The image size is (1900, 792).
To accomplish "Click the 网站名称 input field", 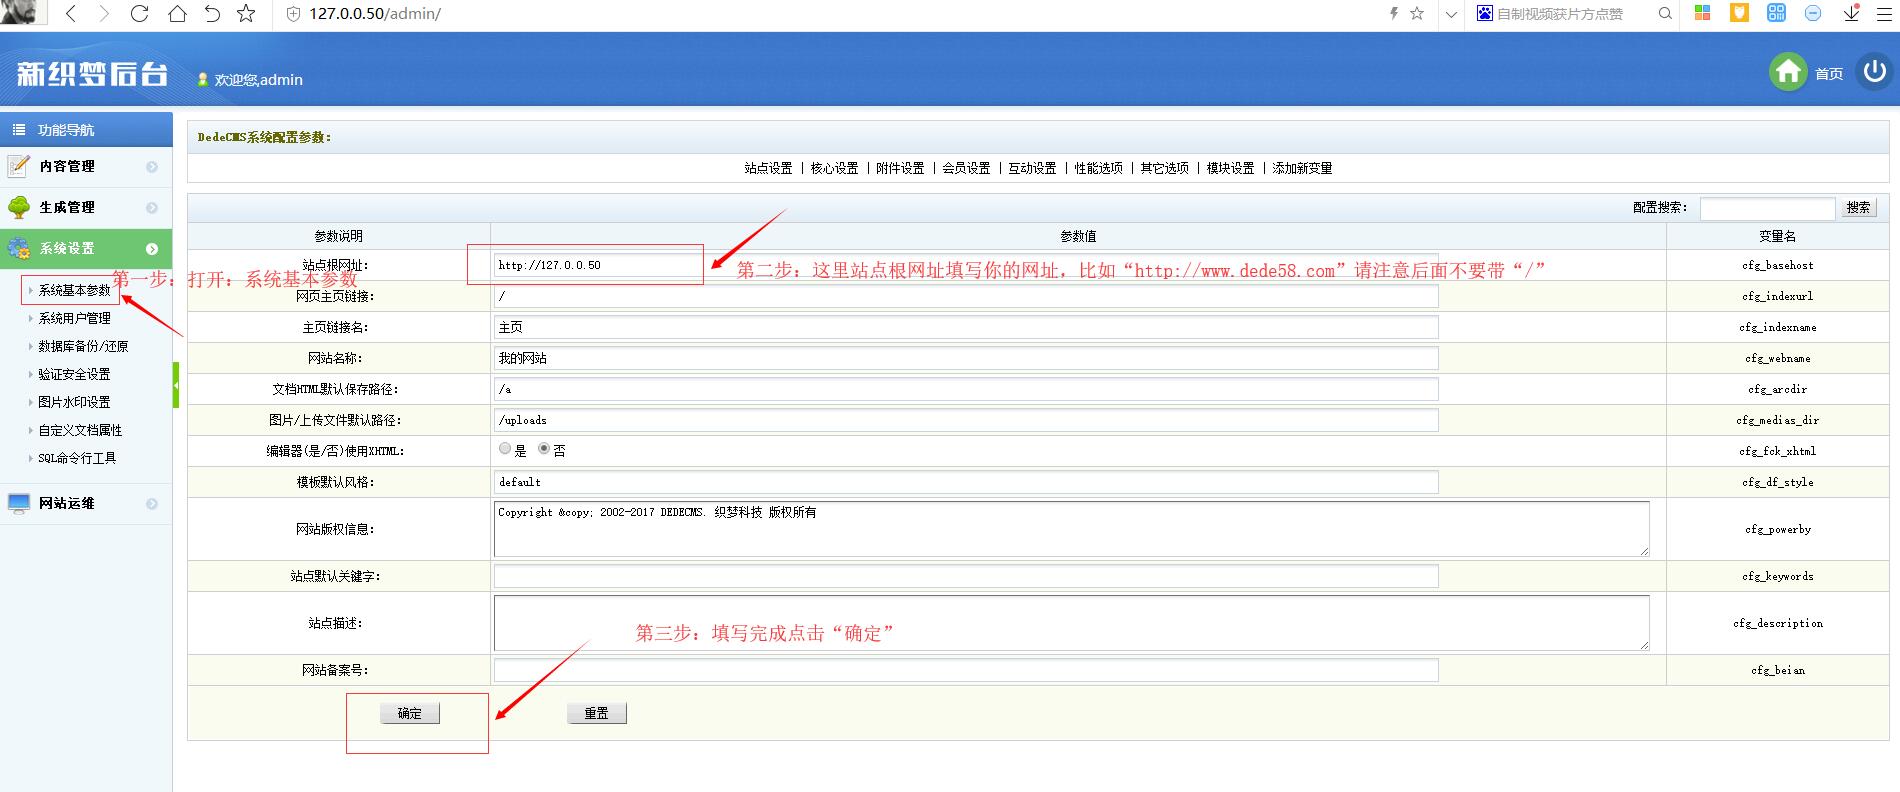I will [965, 358].
